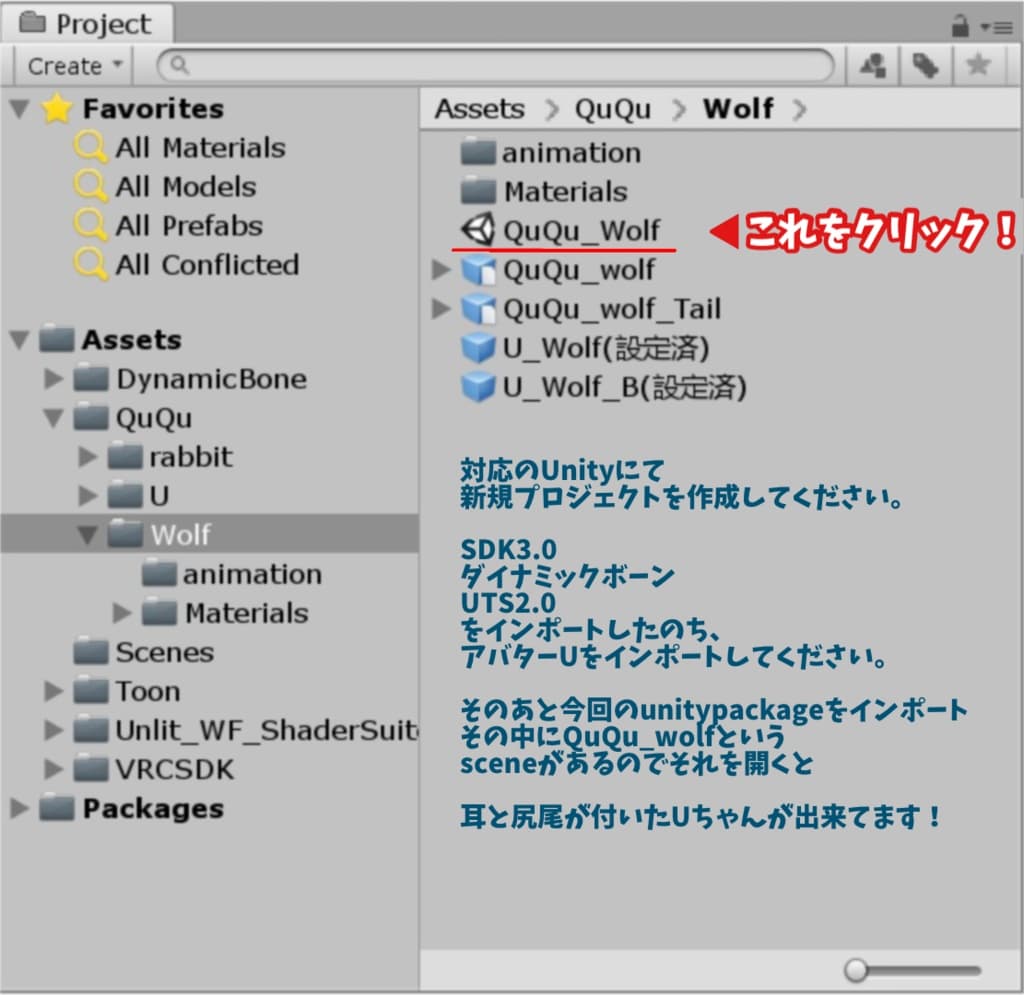This screenshot has height=995, width=1024.
Task: Select the Unlit_WF_ShaderSuite folder icon
Action: click(x=90, y=730)
